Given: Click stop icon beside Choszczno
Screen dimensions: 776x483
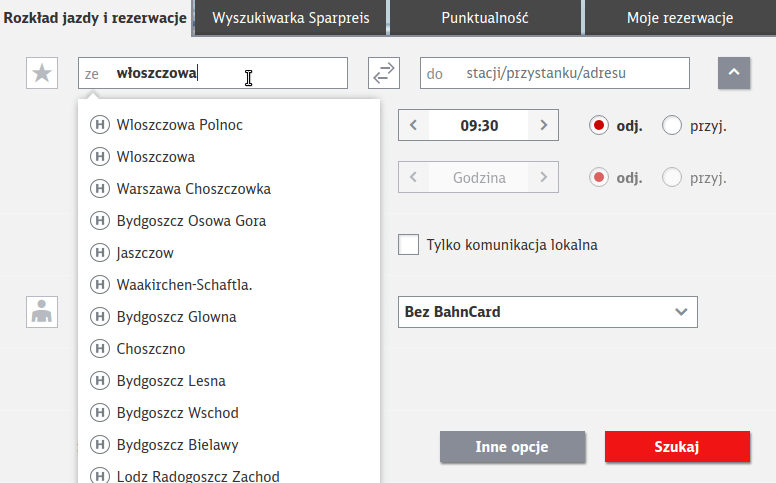Looking at the screenshot, I should click(99, 349).
